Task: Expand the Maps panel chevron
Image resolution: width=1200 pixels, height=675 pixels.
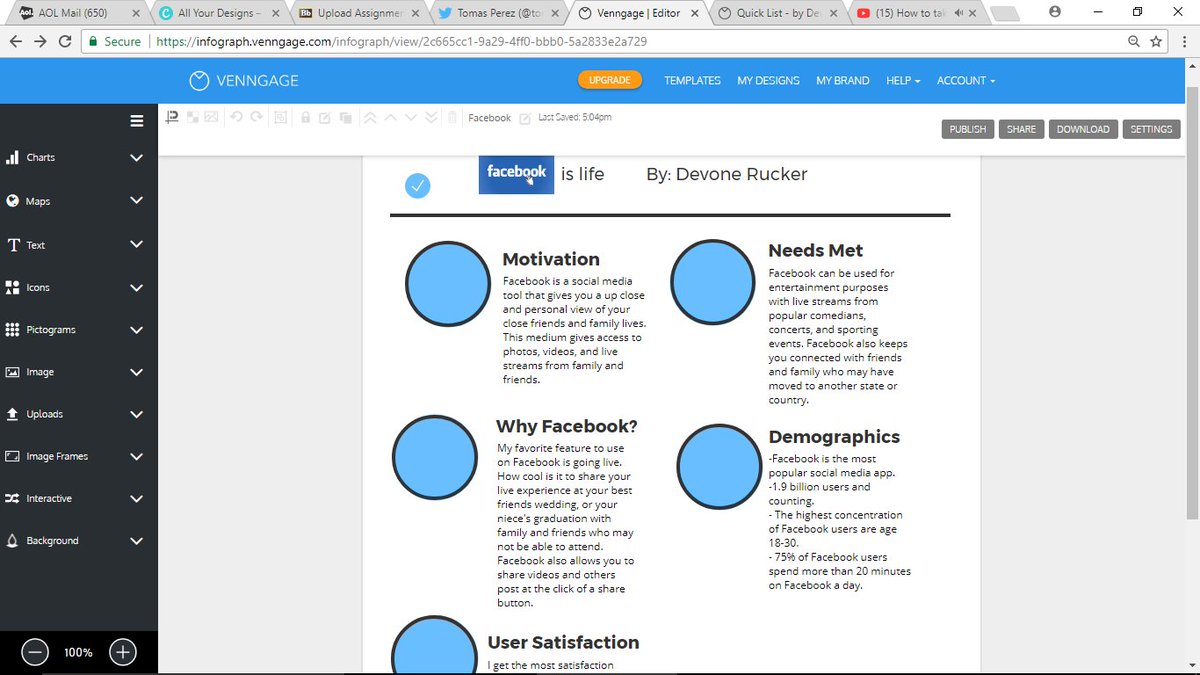Action: (137, 201)
